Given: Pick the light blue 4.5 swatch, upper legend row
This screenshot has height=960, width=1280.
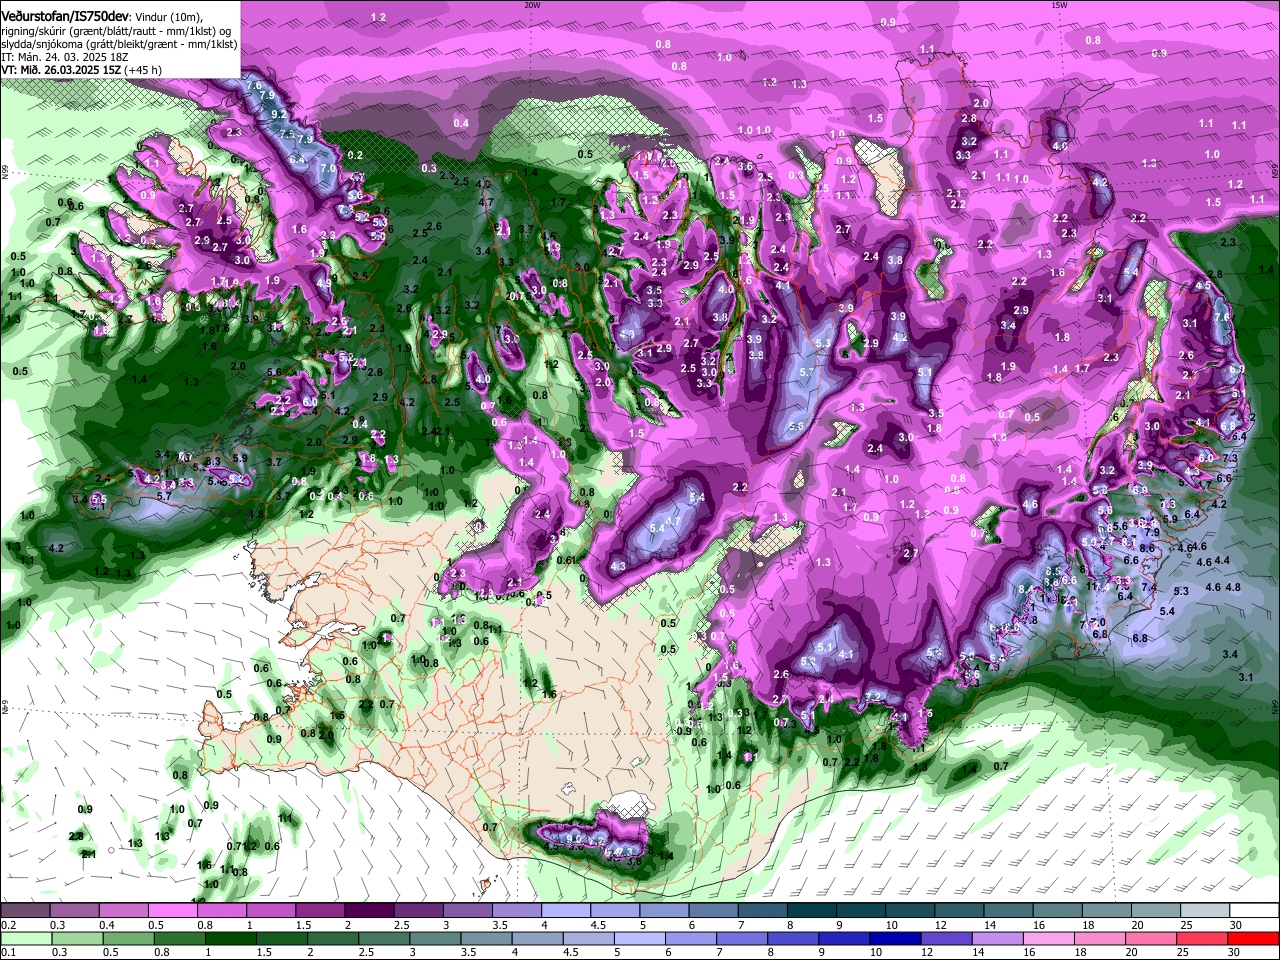Looking at the screenshot, I should tap(613, 911).
